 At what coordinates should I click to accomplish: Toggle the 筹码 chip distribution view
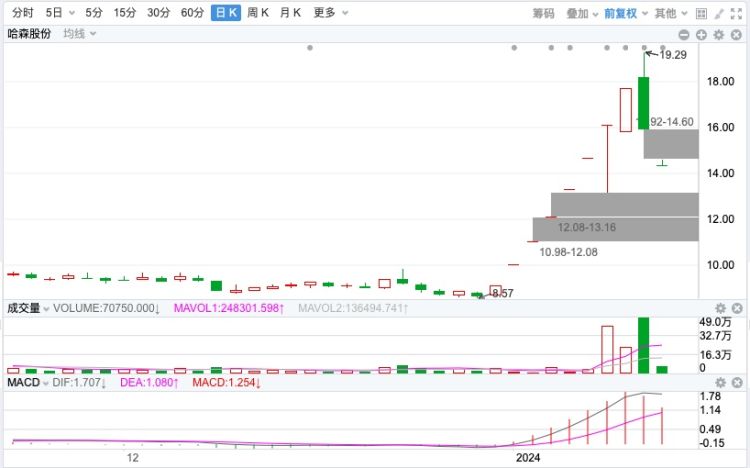click(x=544, y=13)
